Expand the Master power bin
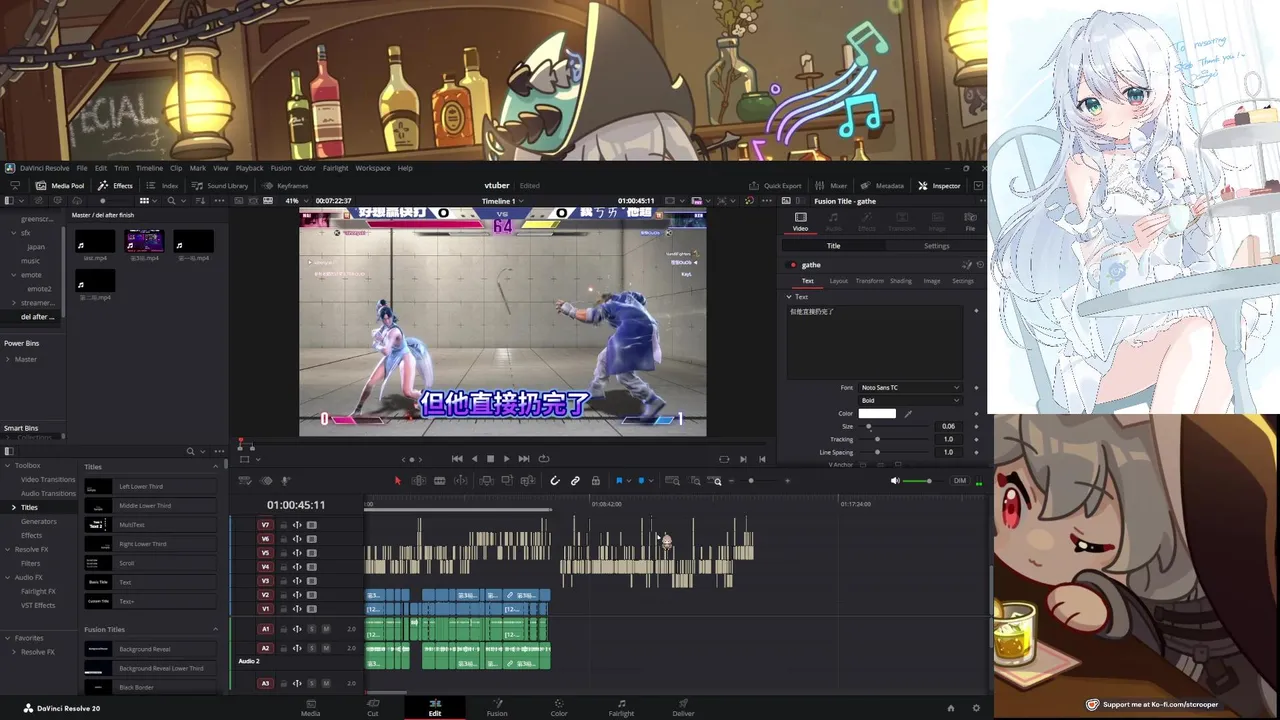This screenshot has width=1280, height=720. (x=8, y=359)
